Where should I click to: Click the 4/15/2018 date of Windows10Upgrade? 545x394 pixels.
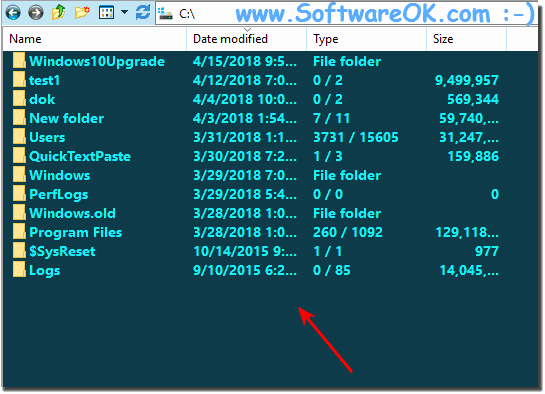245,61
